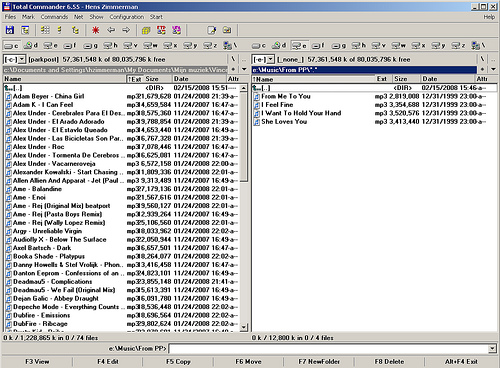This screenshot has height=368, width=500.
Task: Open the FTP connect toolbar icon
Action: pos(161,30)
